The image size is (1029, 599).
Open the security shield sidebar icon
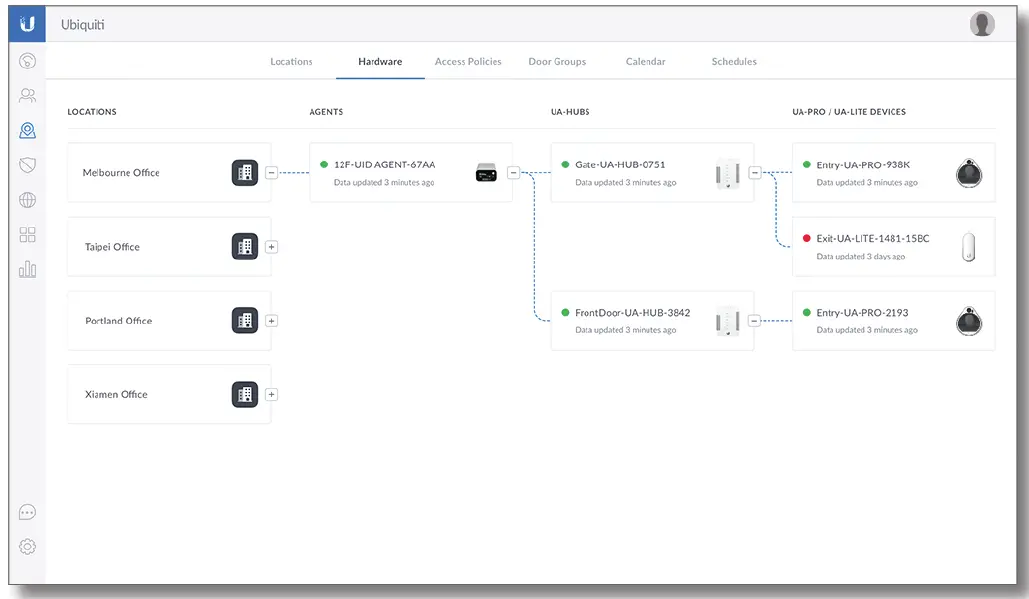(x=27, y=165)
